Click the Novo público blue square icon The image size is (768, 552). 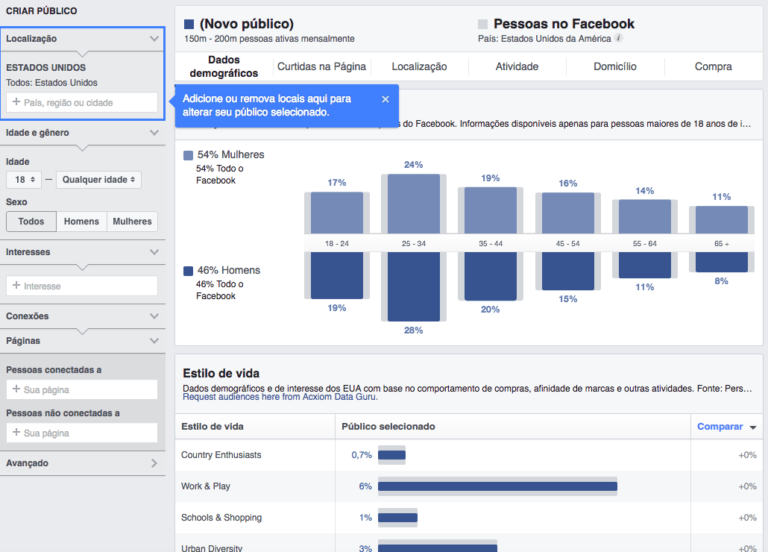click(x=189, y=24)
